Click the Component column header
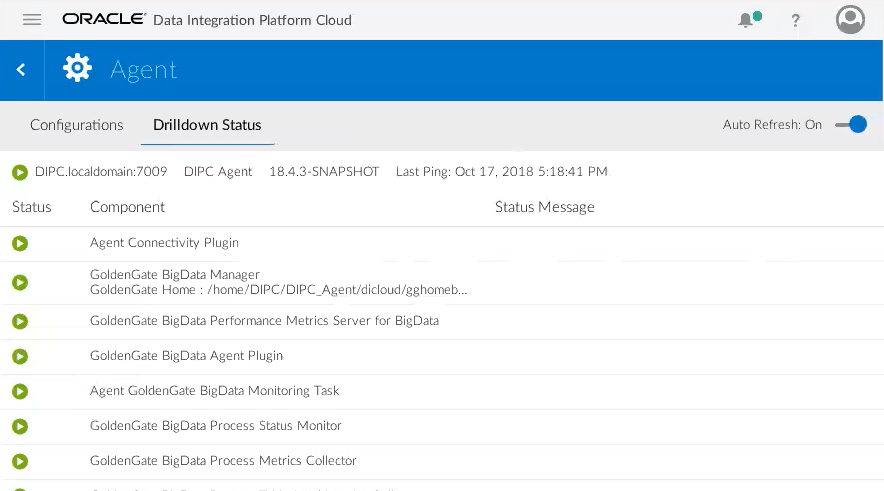This screenshot has height=491, width=884. [127, 207]
